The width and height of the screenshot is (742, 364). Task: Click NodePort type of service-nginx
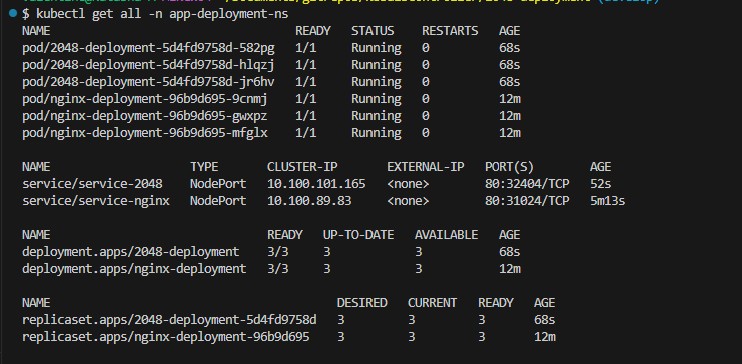218,201
